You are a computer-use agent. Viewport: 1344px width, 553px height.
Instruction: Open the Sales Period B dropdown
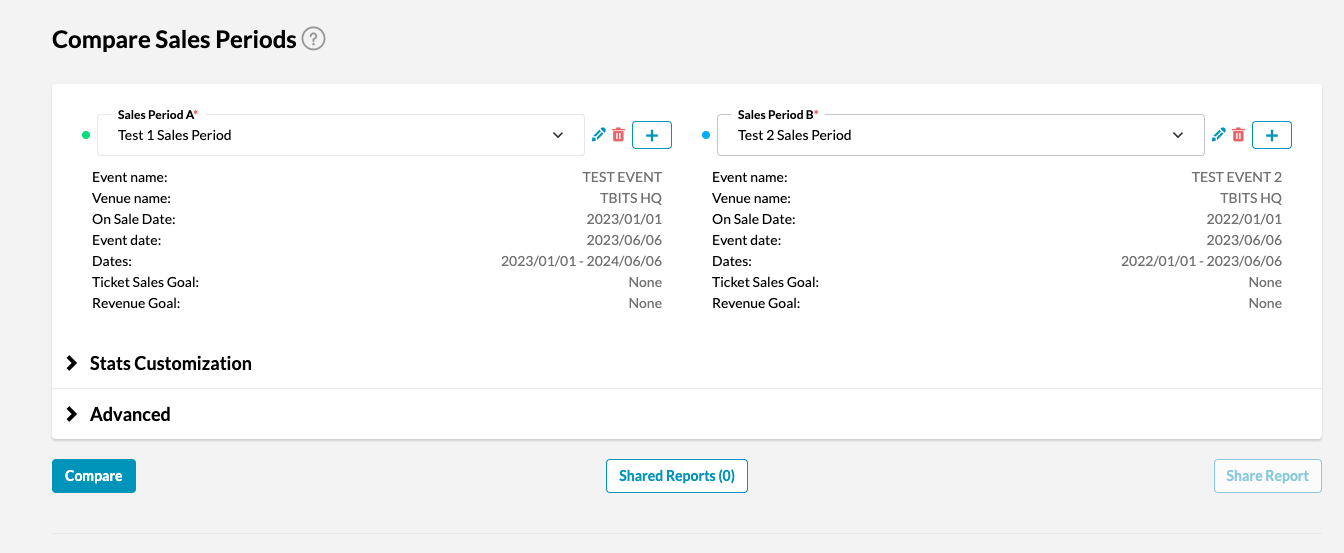coord(960,135)
